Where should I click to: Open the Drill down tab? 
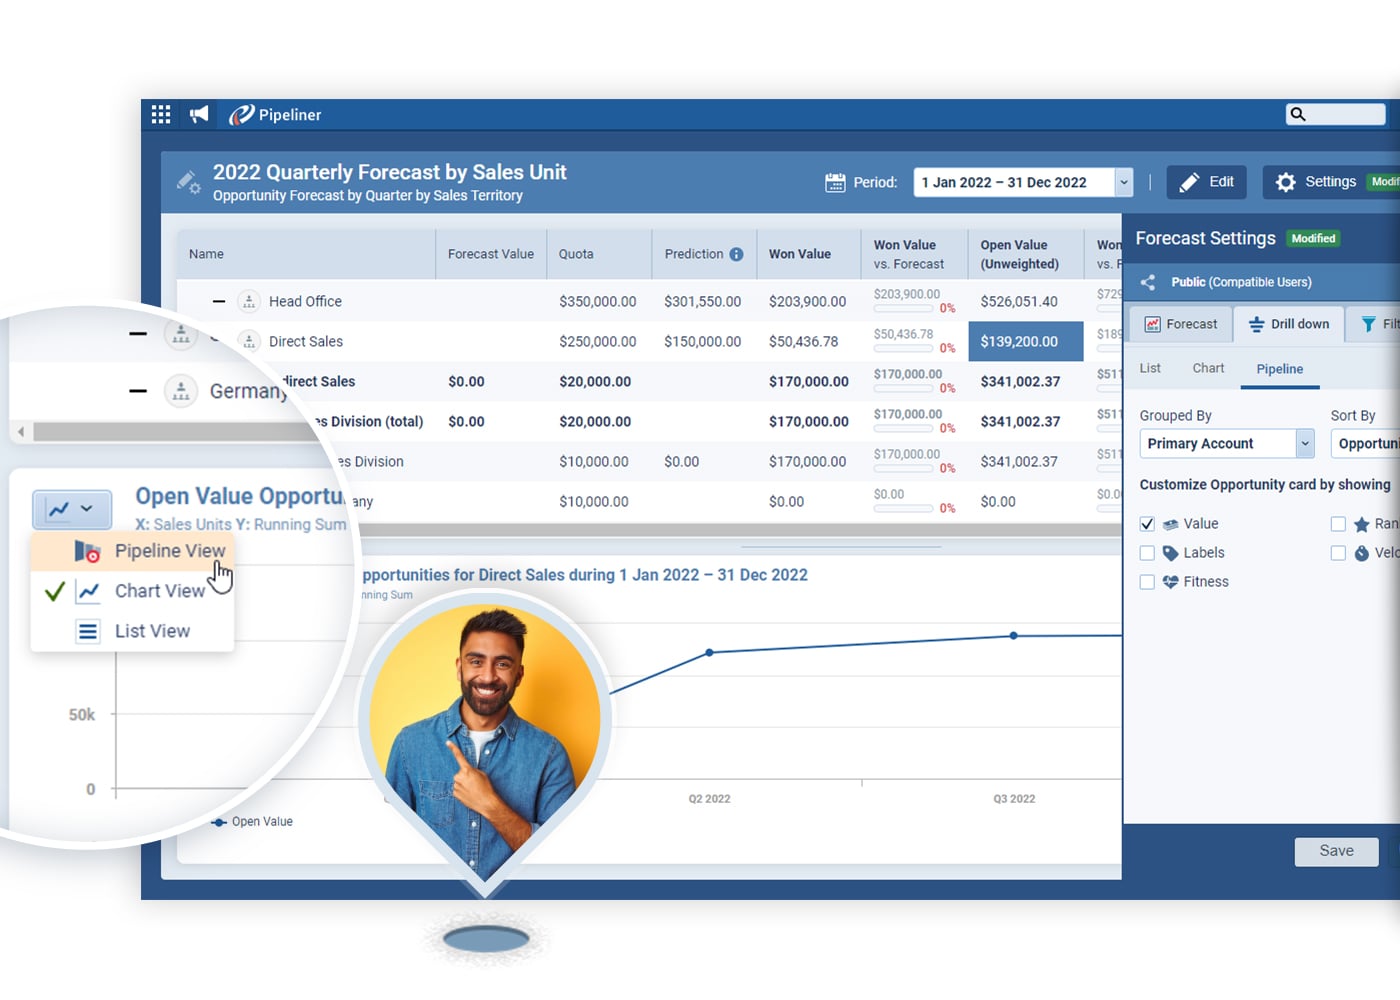(1288, 324)
